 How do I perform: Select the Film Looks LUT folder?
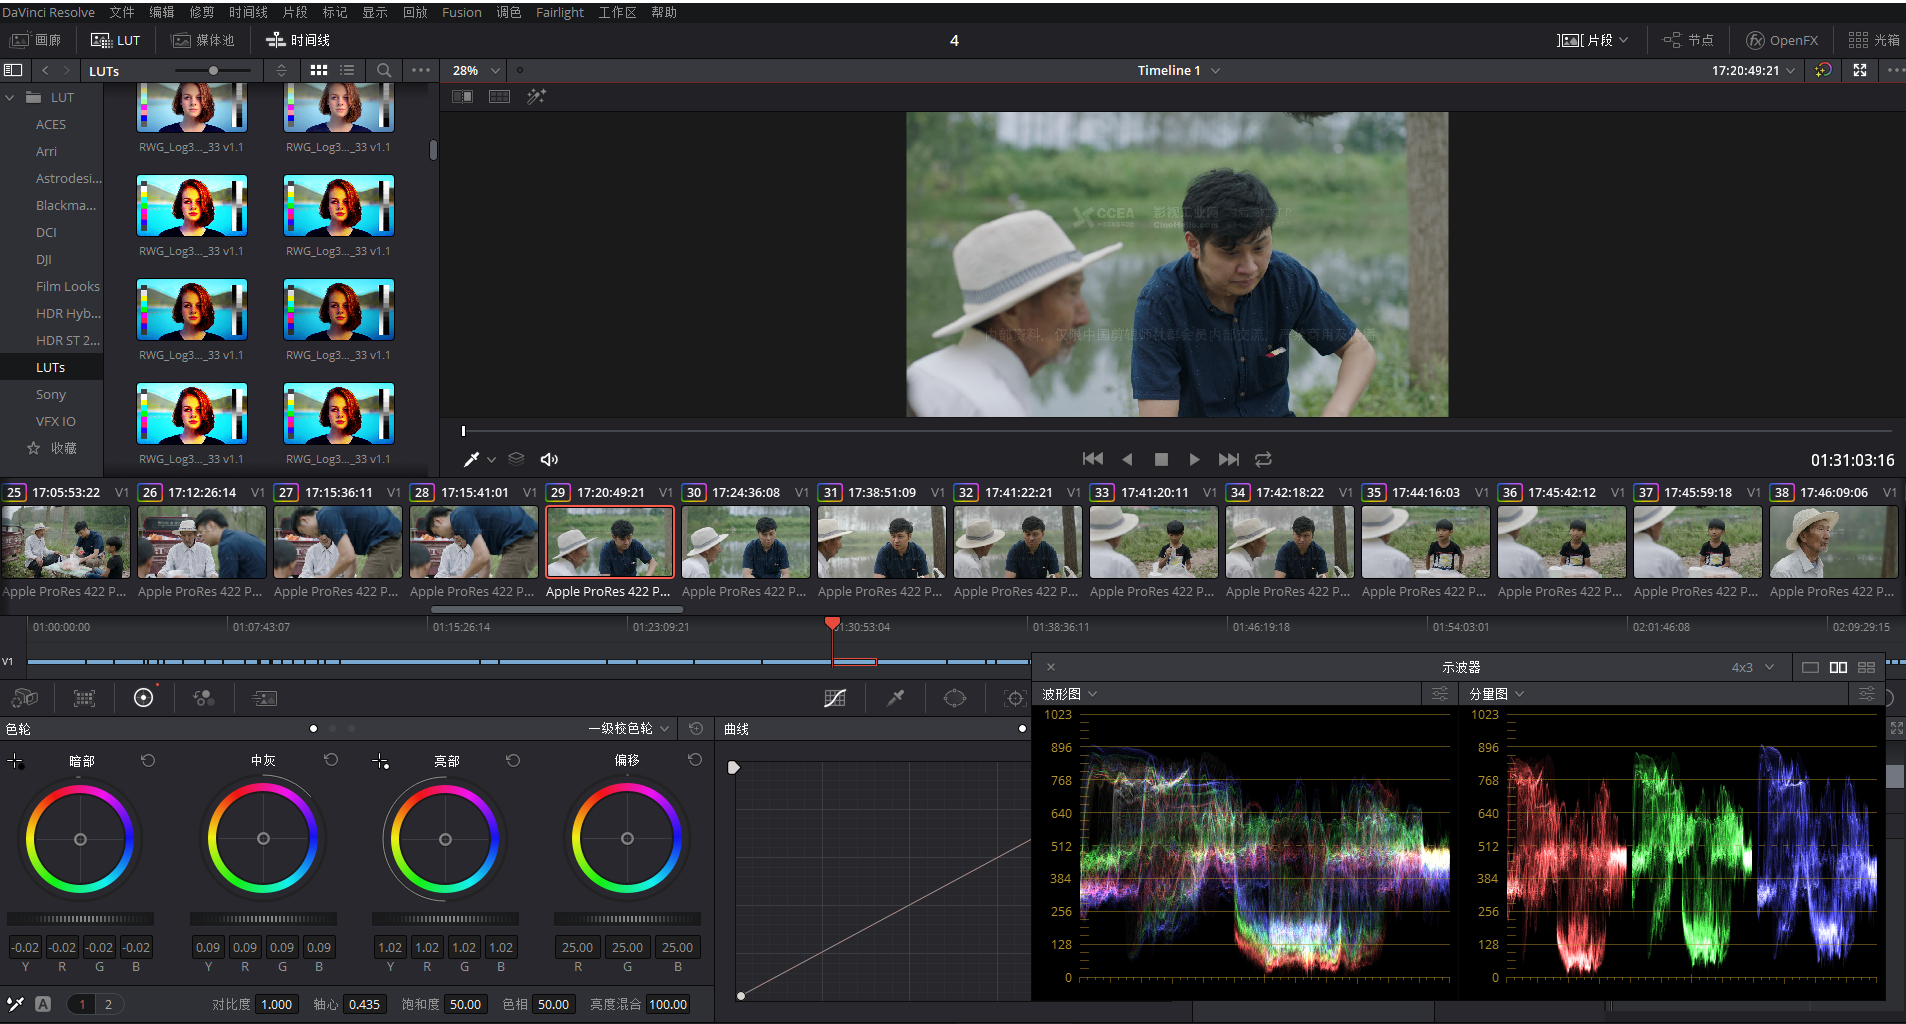point(67,287)
